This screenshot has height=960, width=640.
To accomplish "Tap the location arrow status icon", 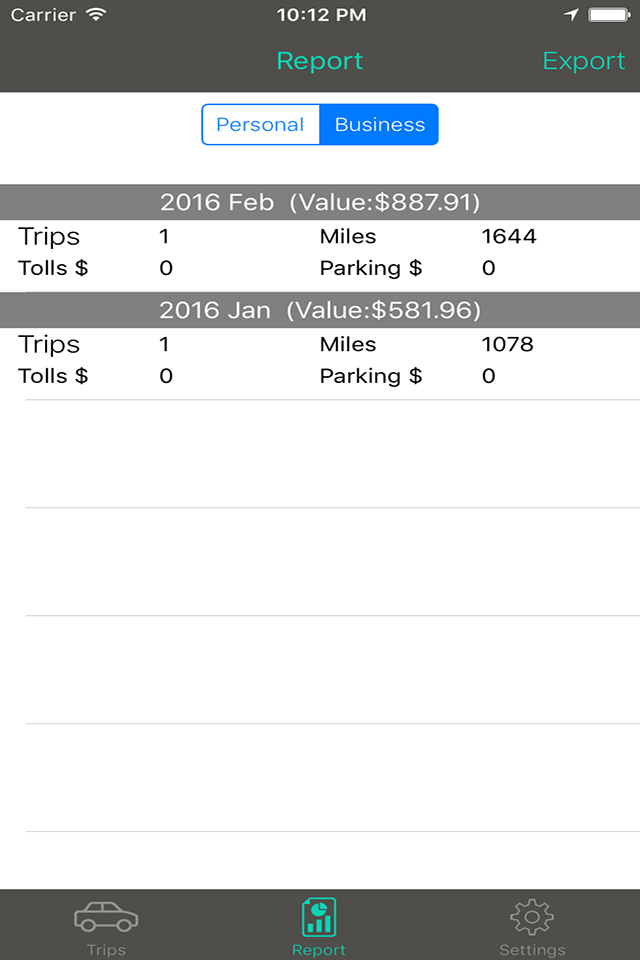I will (x=571, y=15).
